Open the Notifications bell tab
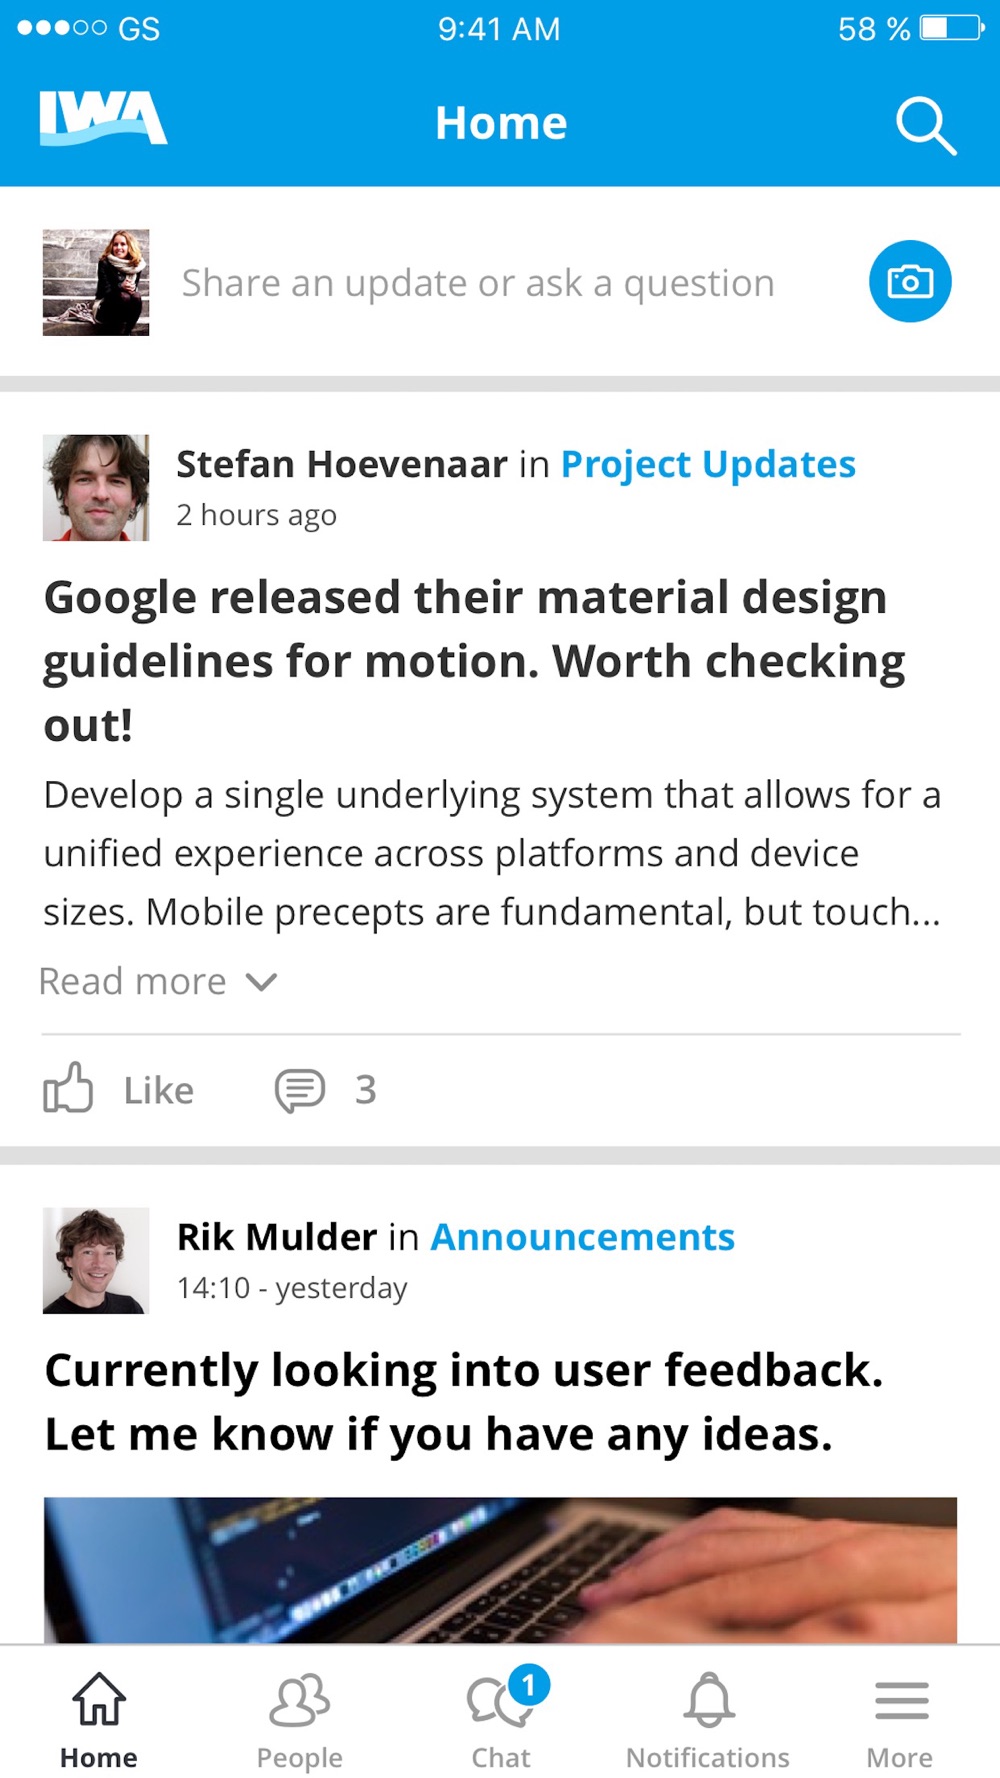Image resolution: width=1000 pixels, height=1778 pixels. tap(708, 1717)
